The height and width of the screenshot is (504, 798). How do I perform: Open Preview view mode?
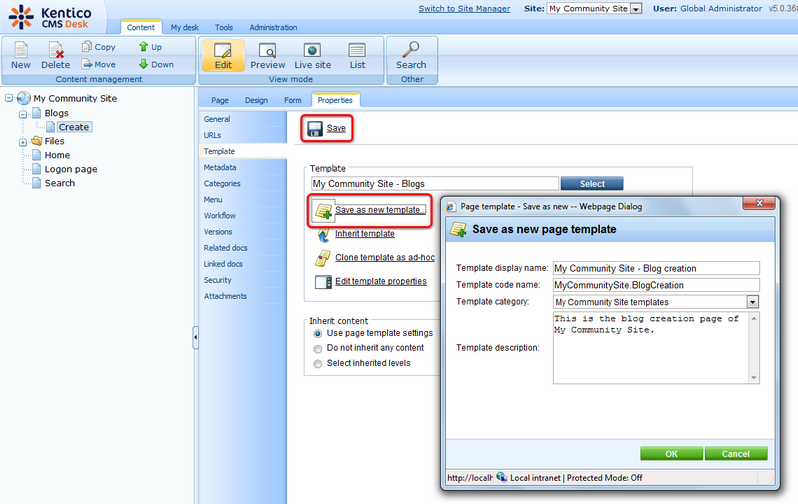pyautogui.click(x=268, y=55)
